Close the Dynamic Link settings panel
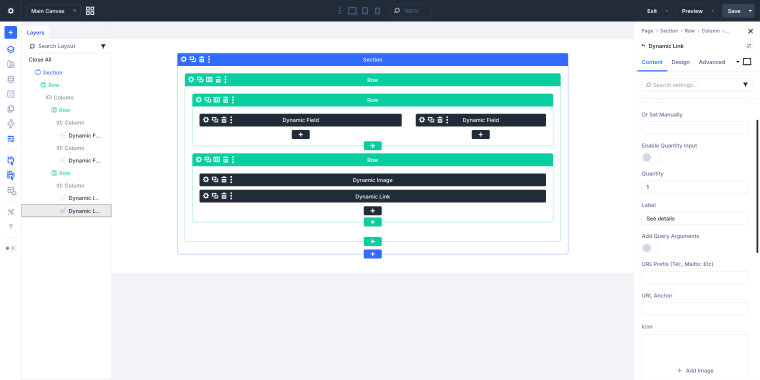 click(x=750, y=31)
